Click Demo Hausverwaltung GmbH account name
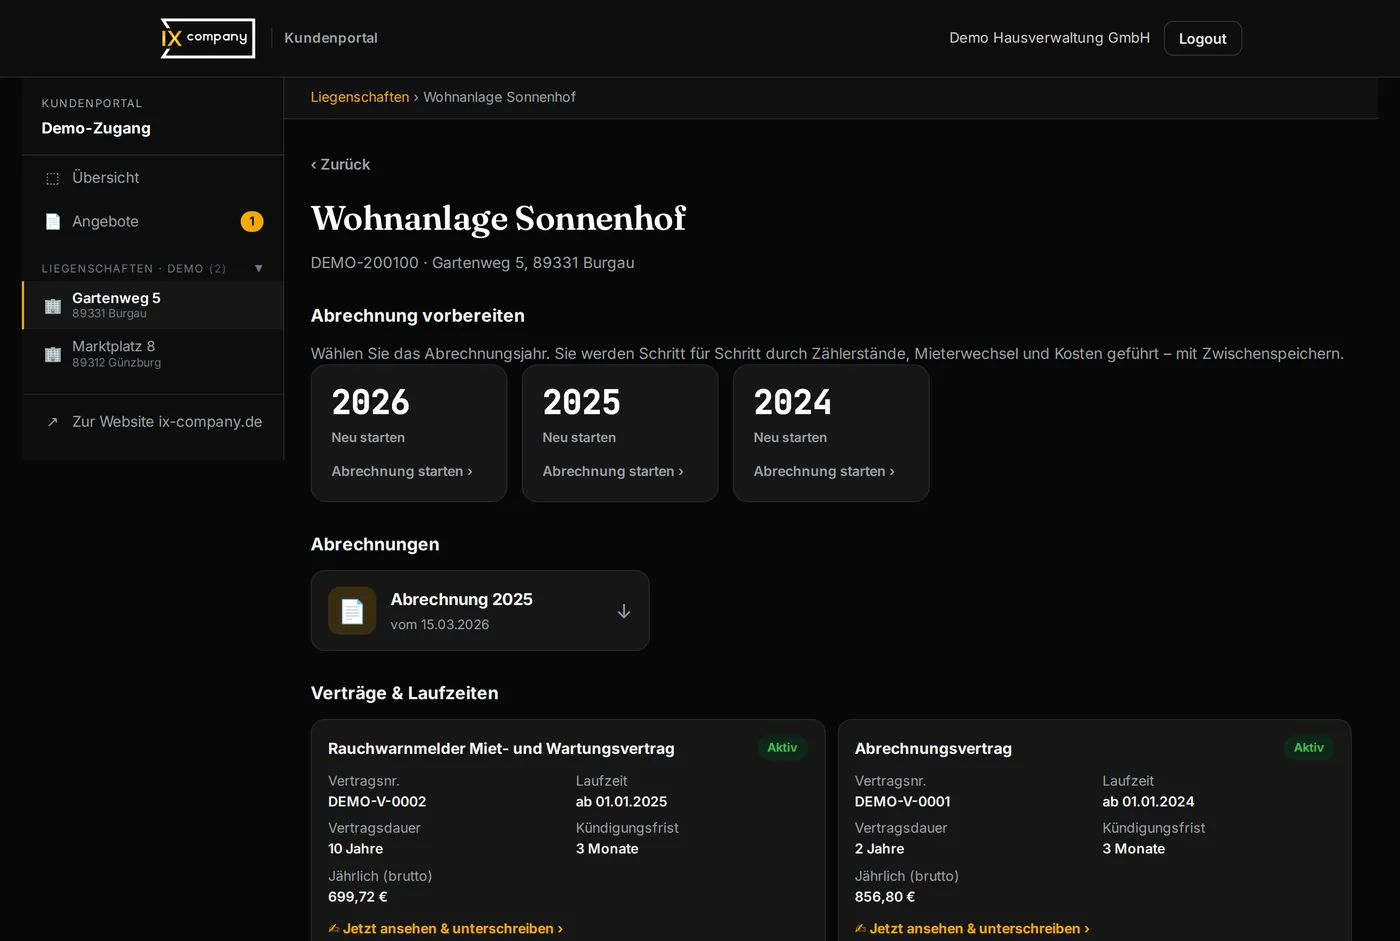1400x941 pixels. (x=1049, y=38)
